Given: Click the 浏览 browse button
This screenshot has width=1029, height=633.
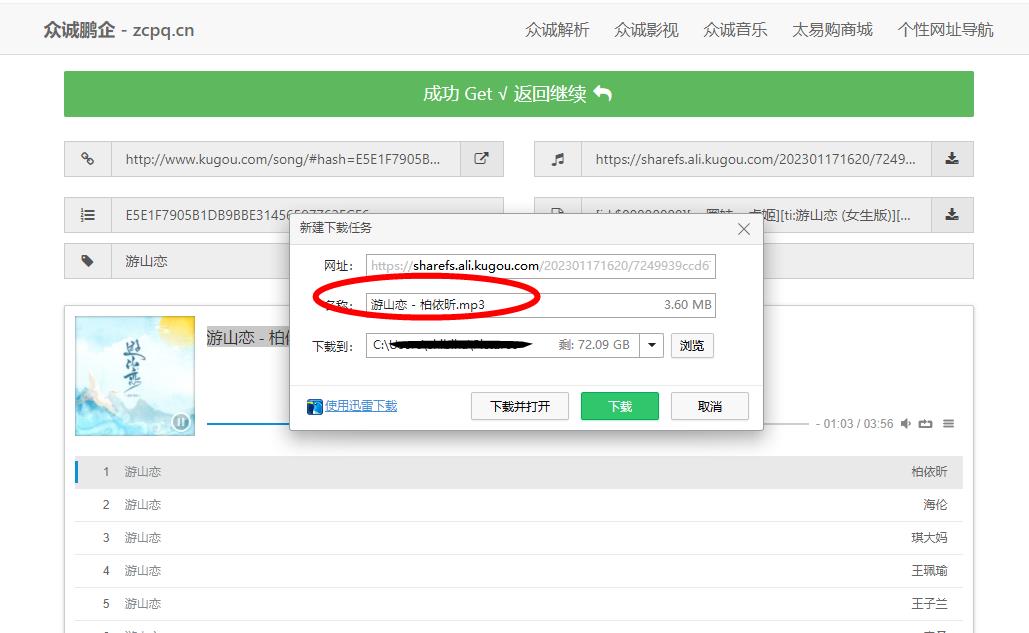Looking at the screenshot, I should (692, 346).
